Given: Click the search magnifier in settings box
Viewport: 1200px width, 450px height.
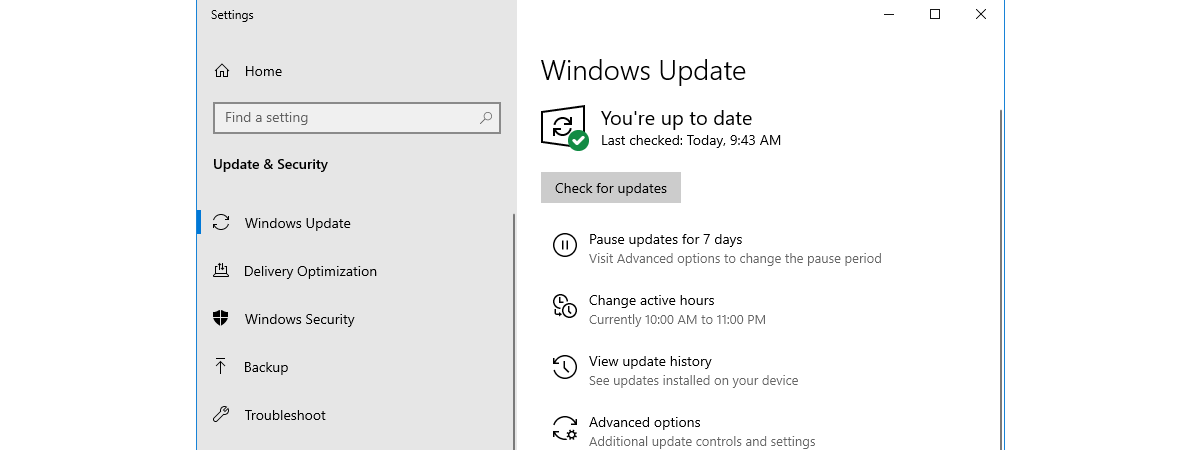Looking at the screenshot, I should tap(486, 118).
